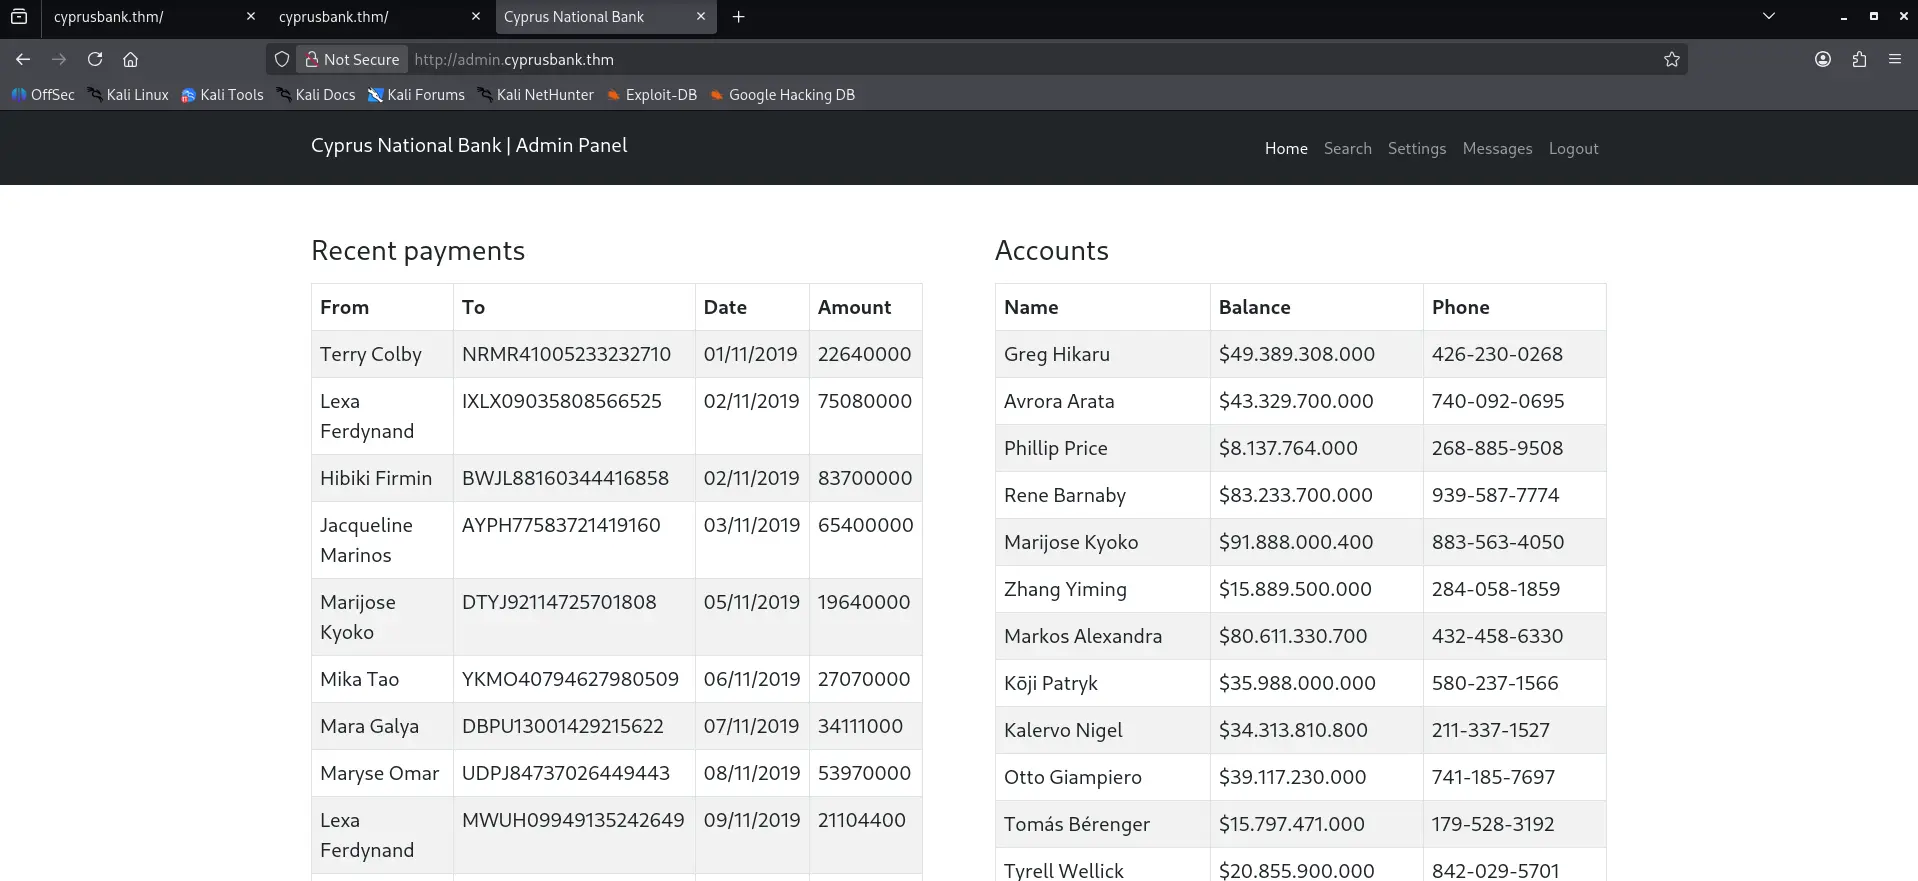Click the Not Secure site information badge

click(352, 59)
